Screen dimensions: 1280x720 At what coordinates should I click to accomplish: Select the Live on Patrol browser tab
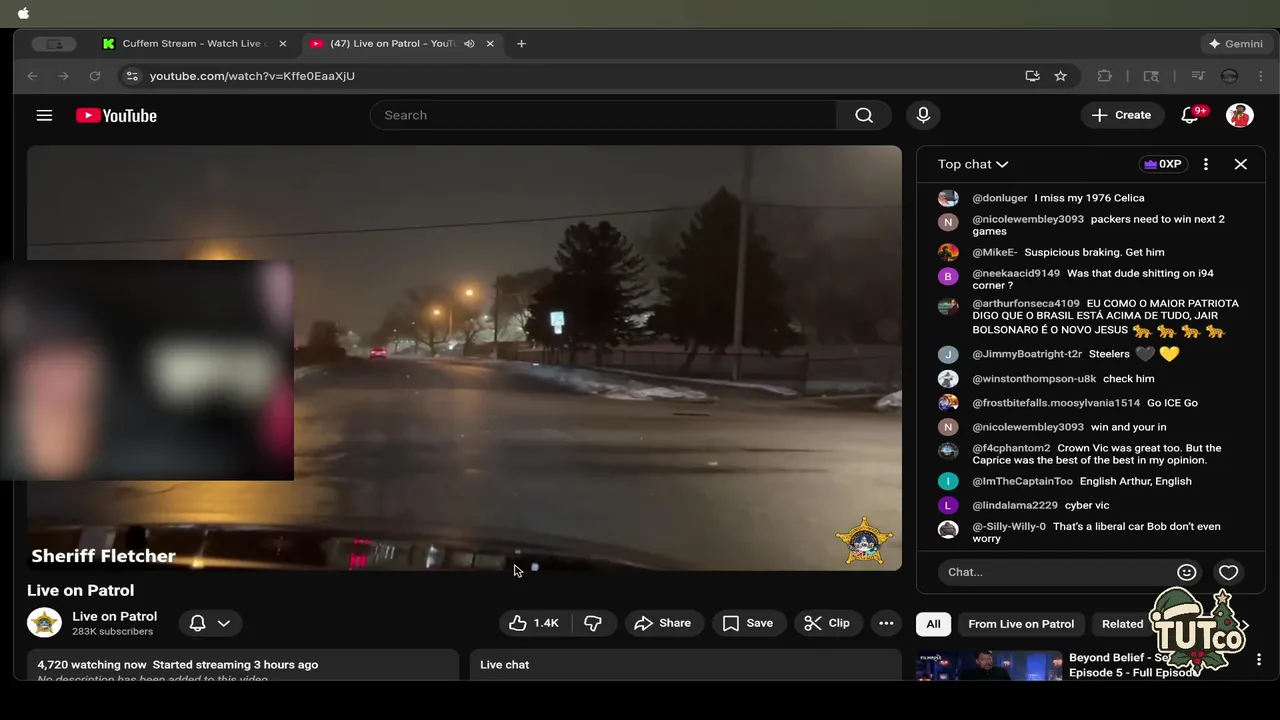click(x=392, y=44)
